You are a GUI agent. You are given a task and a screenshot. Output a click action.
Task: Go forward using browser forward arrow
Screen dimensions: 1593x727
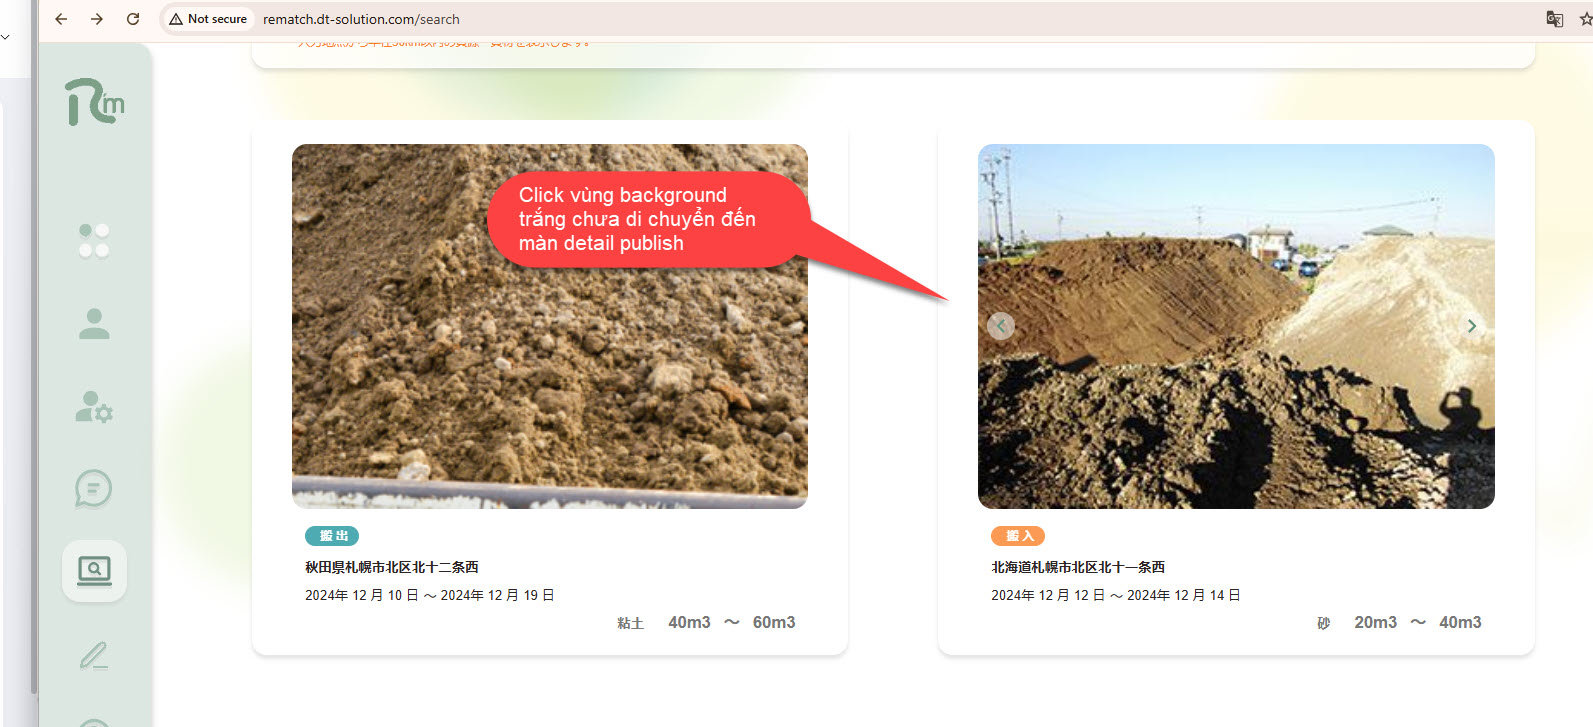[x=97, y=19]
